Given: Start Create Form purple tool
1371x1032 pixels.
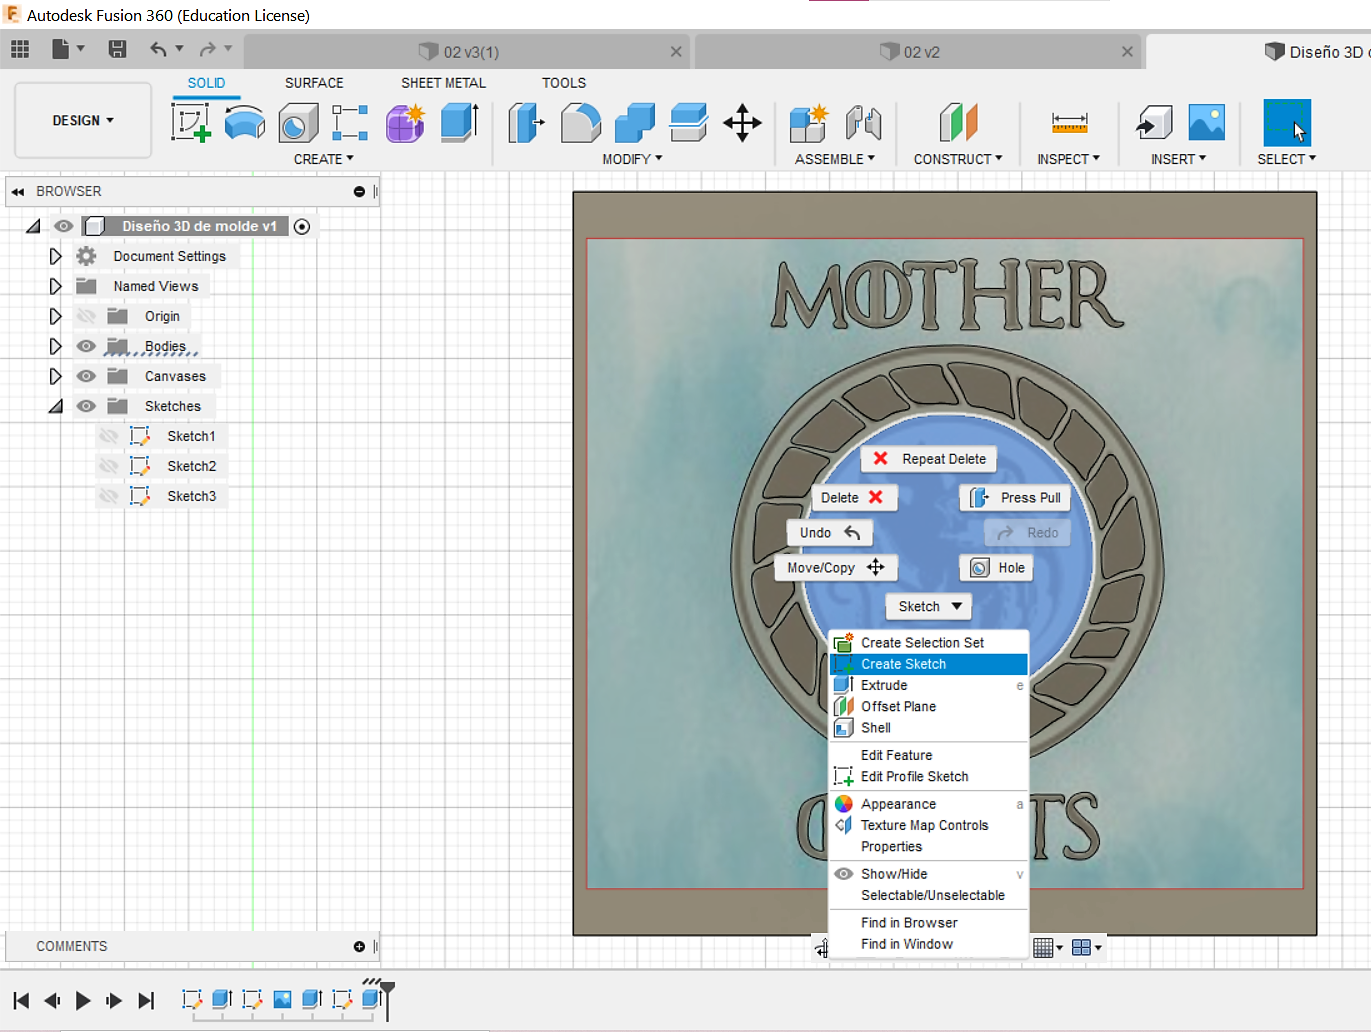Looking at the screenshot, I should pos(405,123).
